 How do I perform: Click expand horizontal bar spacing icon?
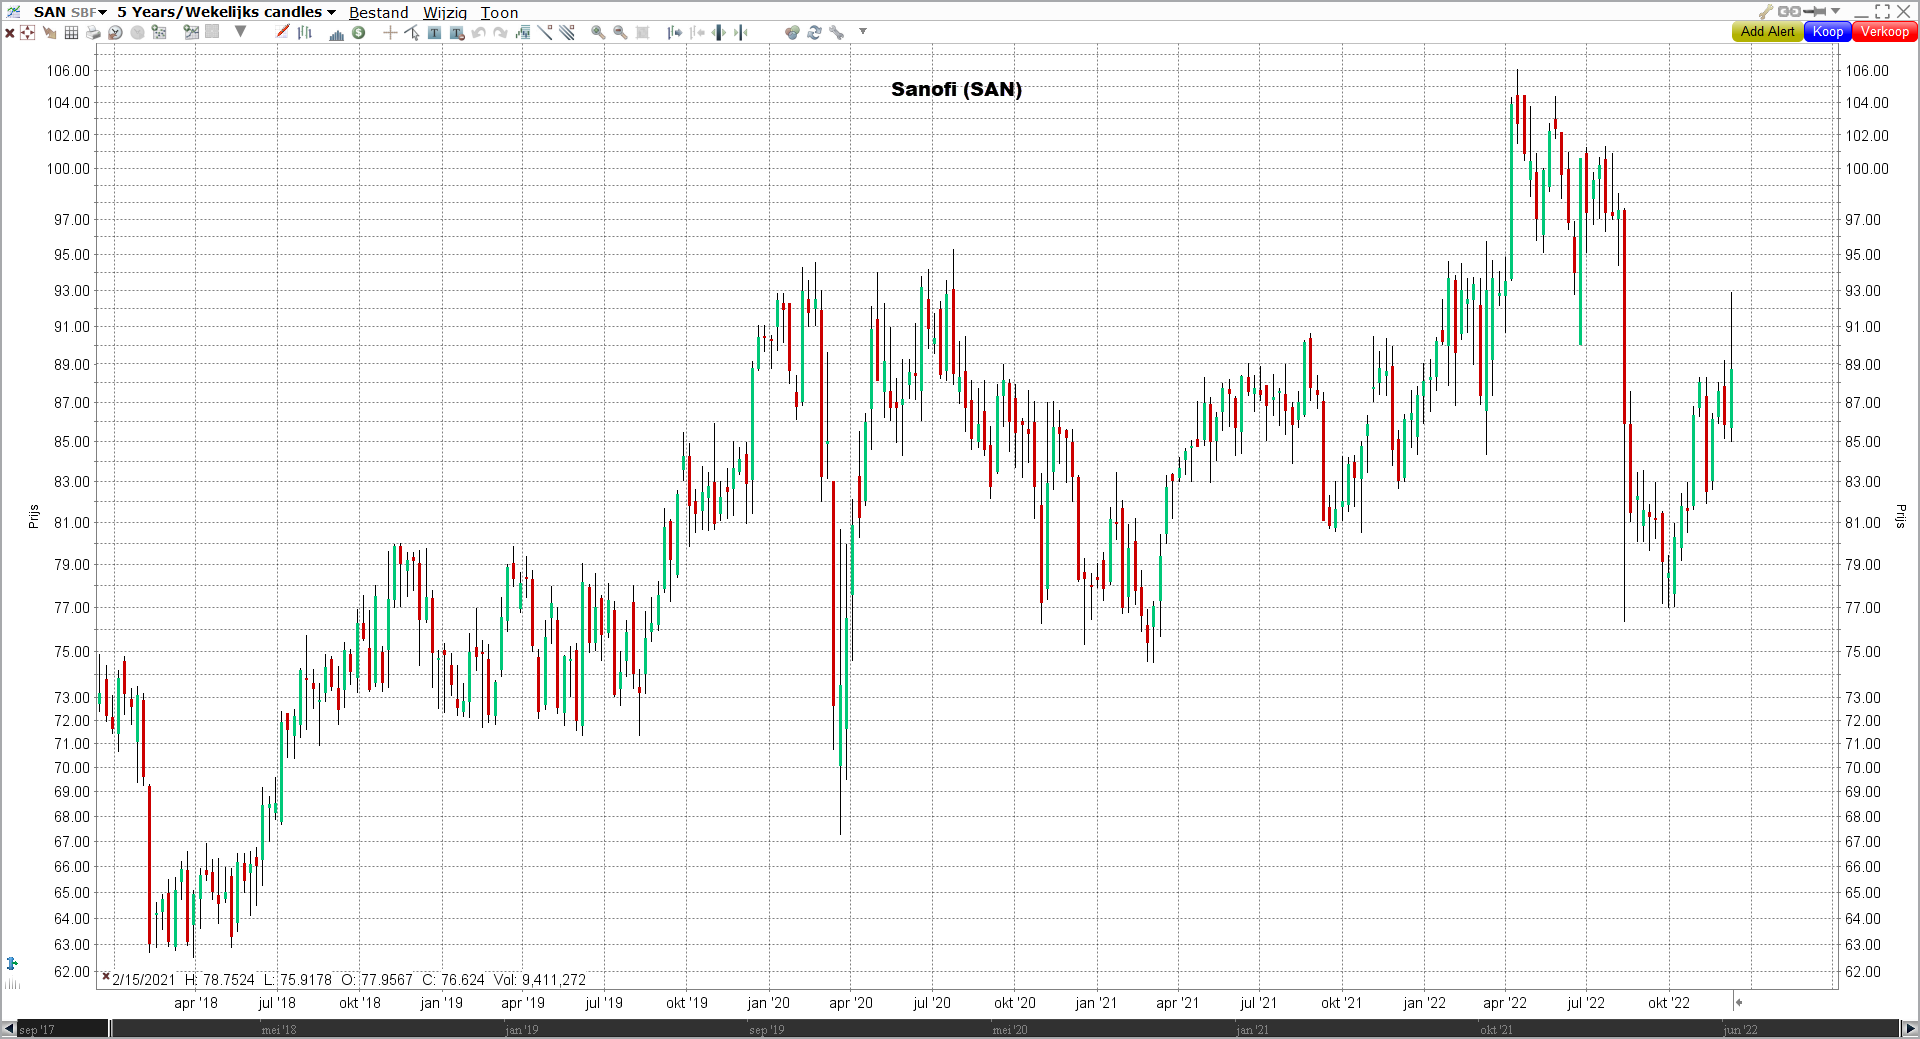pos(719,33)
